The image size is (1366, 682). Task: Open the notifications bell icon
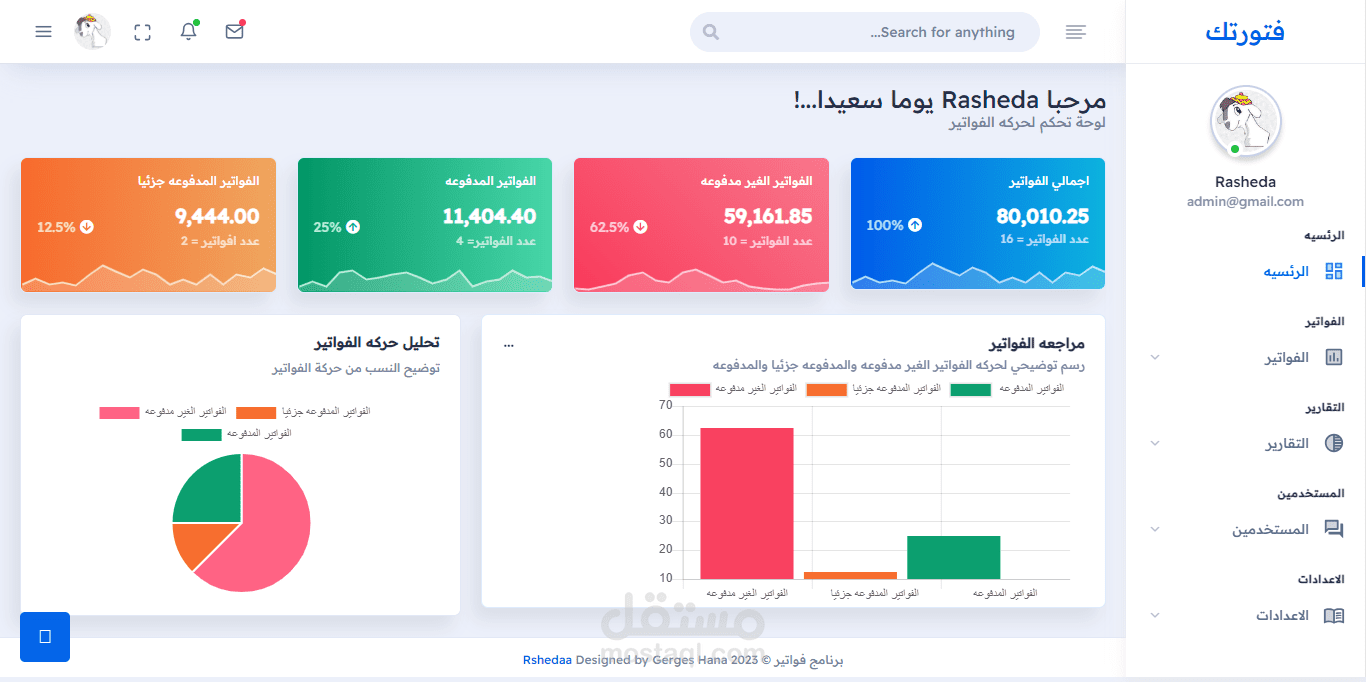pyautogui.click(x=189, y=31)
